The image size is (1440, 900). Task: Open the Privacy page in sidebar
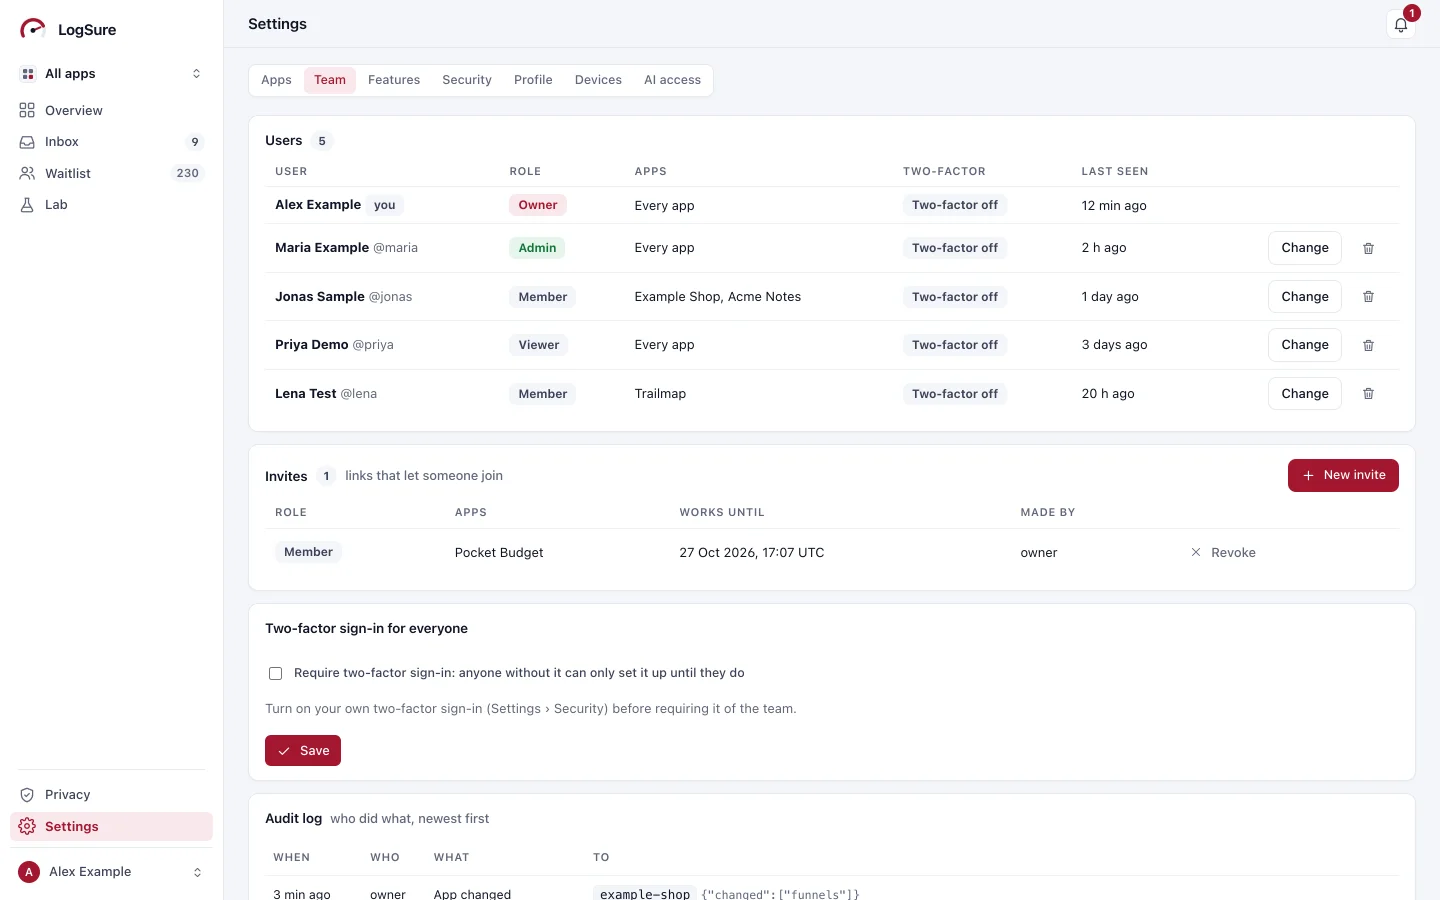(x=111, y=795)
